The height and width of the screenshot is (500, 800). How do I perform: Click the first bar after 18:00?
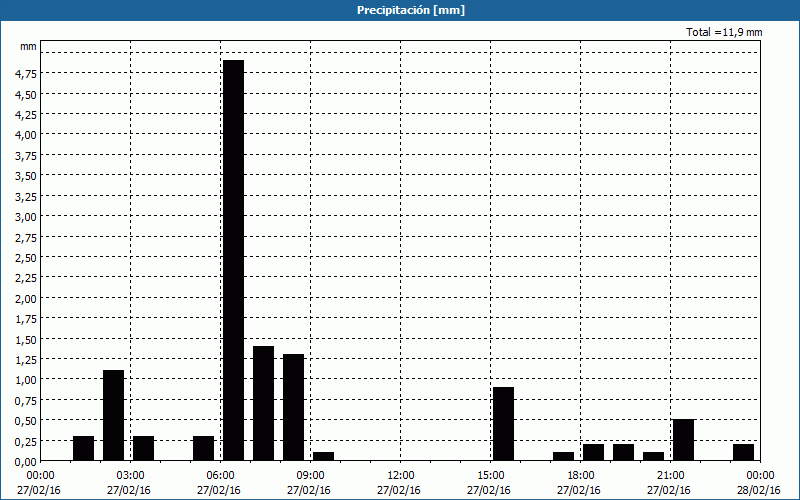(x=593, y=452)
